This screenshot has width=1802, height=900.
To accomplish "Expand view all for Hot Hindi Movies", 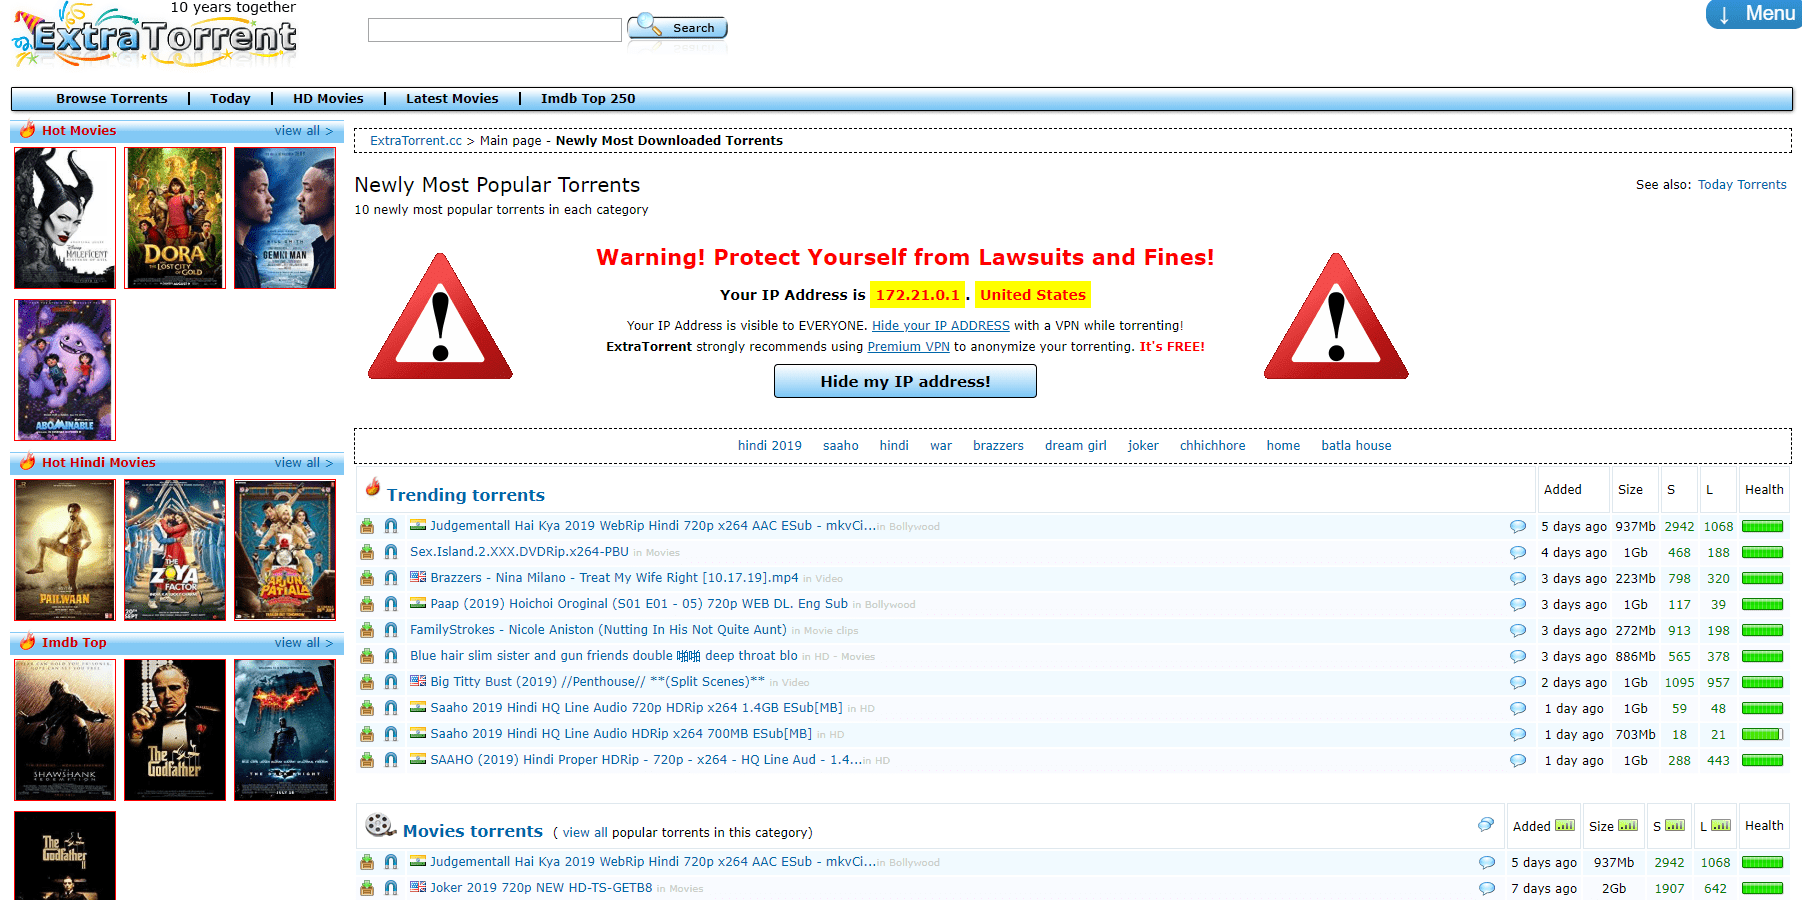I will [x=303, y=463].
